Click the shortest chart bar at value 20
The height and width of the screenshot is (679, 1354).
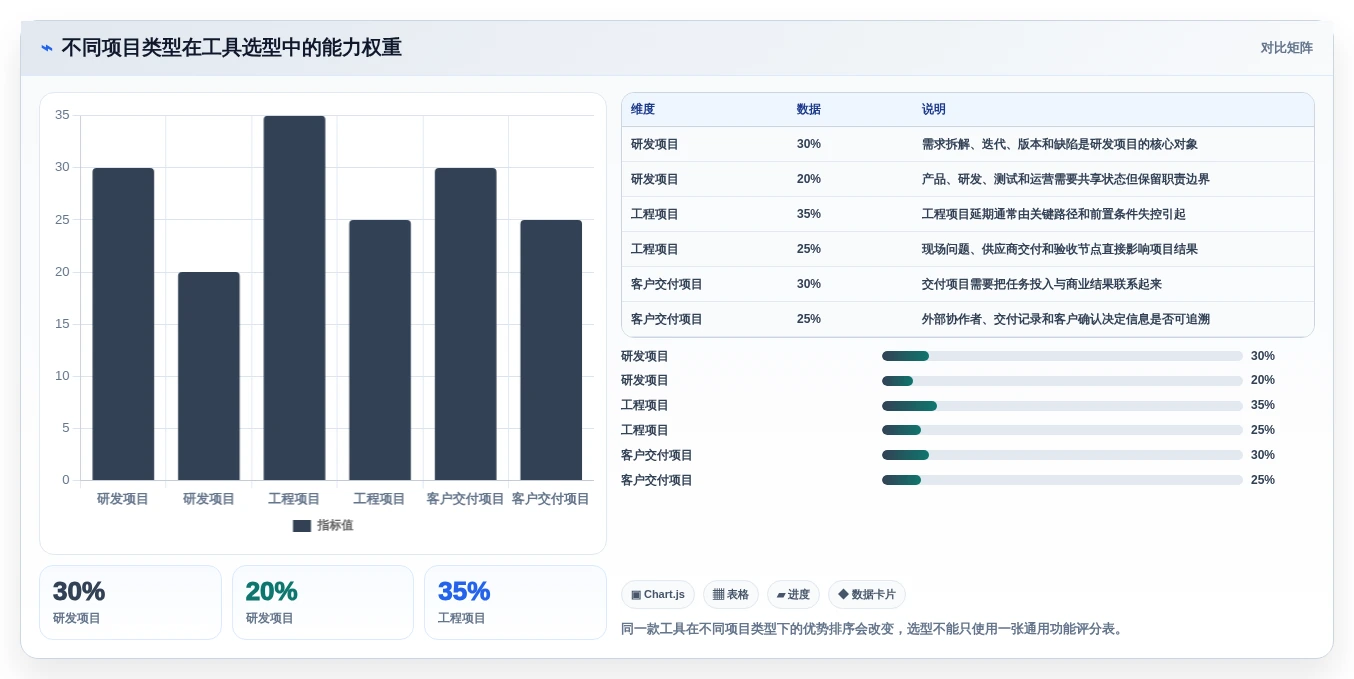(x=209, y=376)
